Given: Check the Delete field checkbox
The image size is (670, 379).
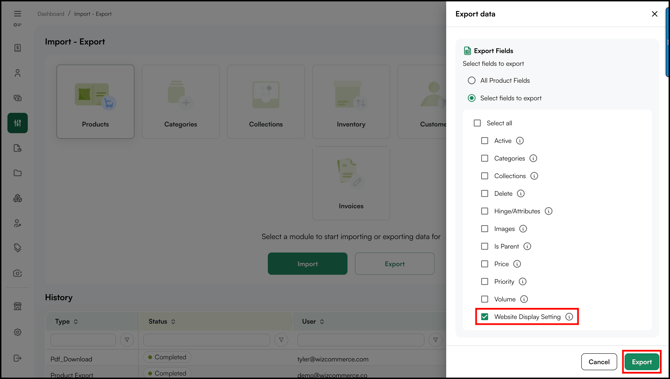Looking at the screenshot, I should pyautogui.click(x=485, y=194).
